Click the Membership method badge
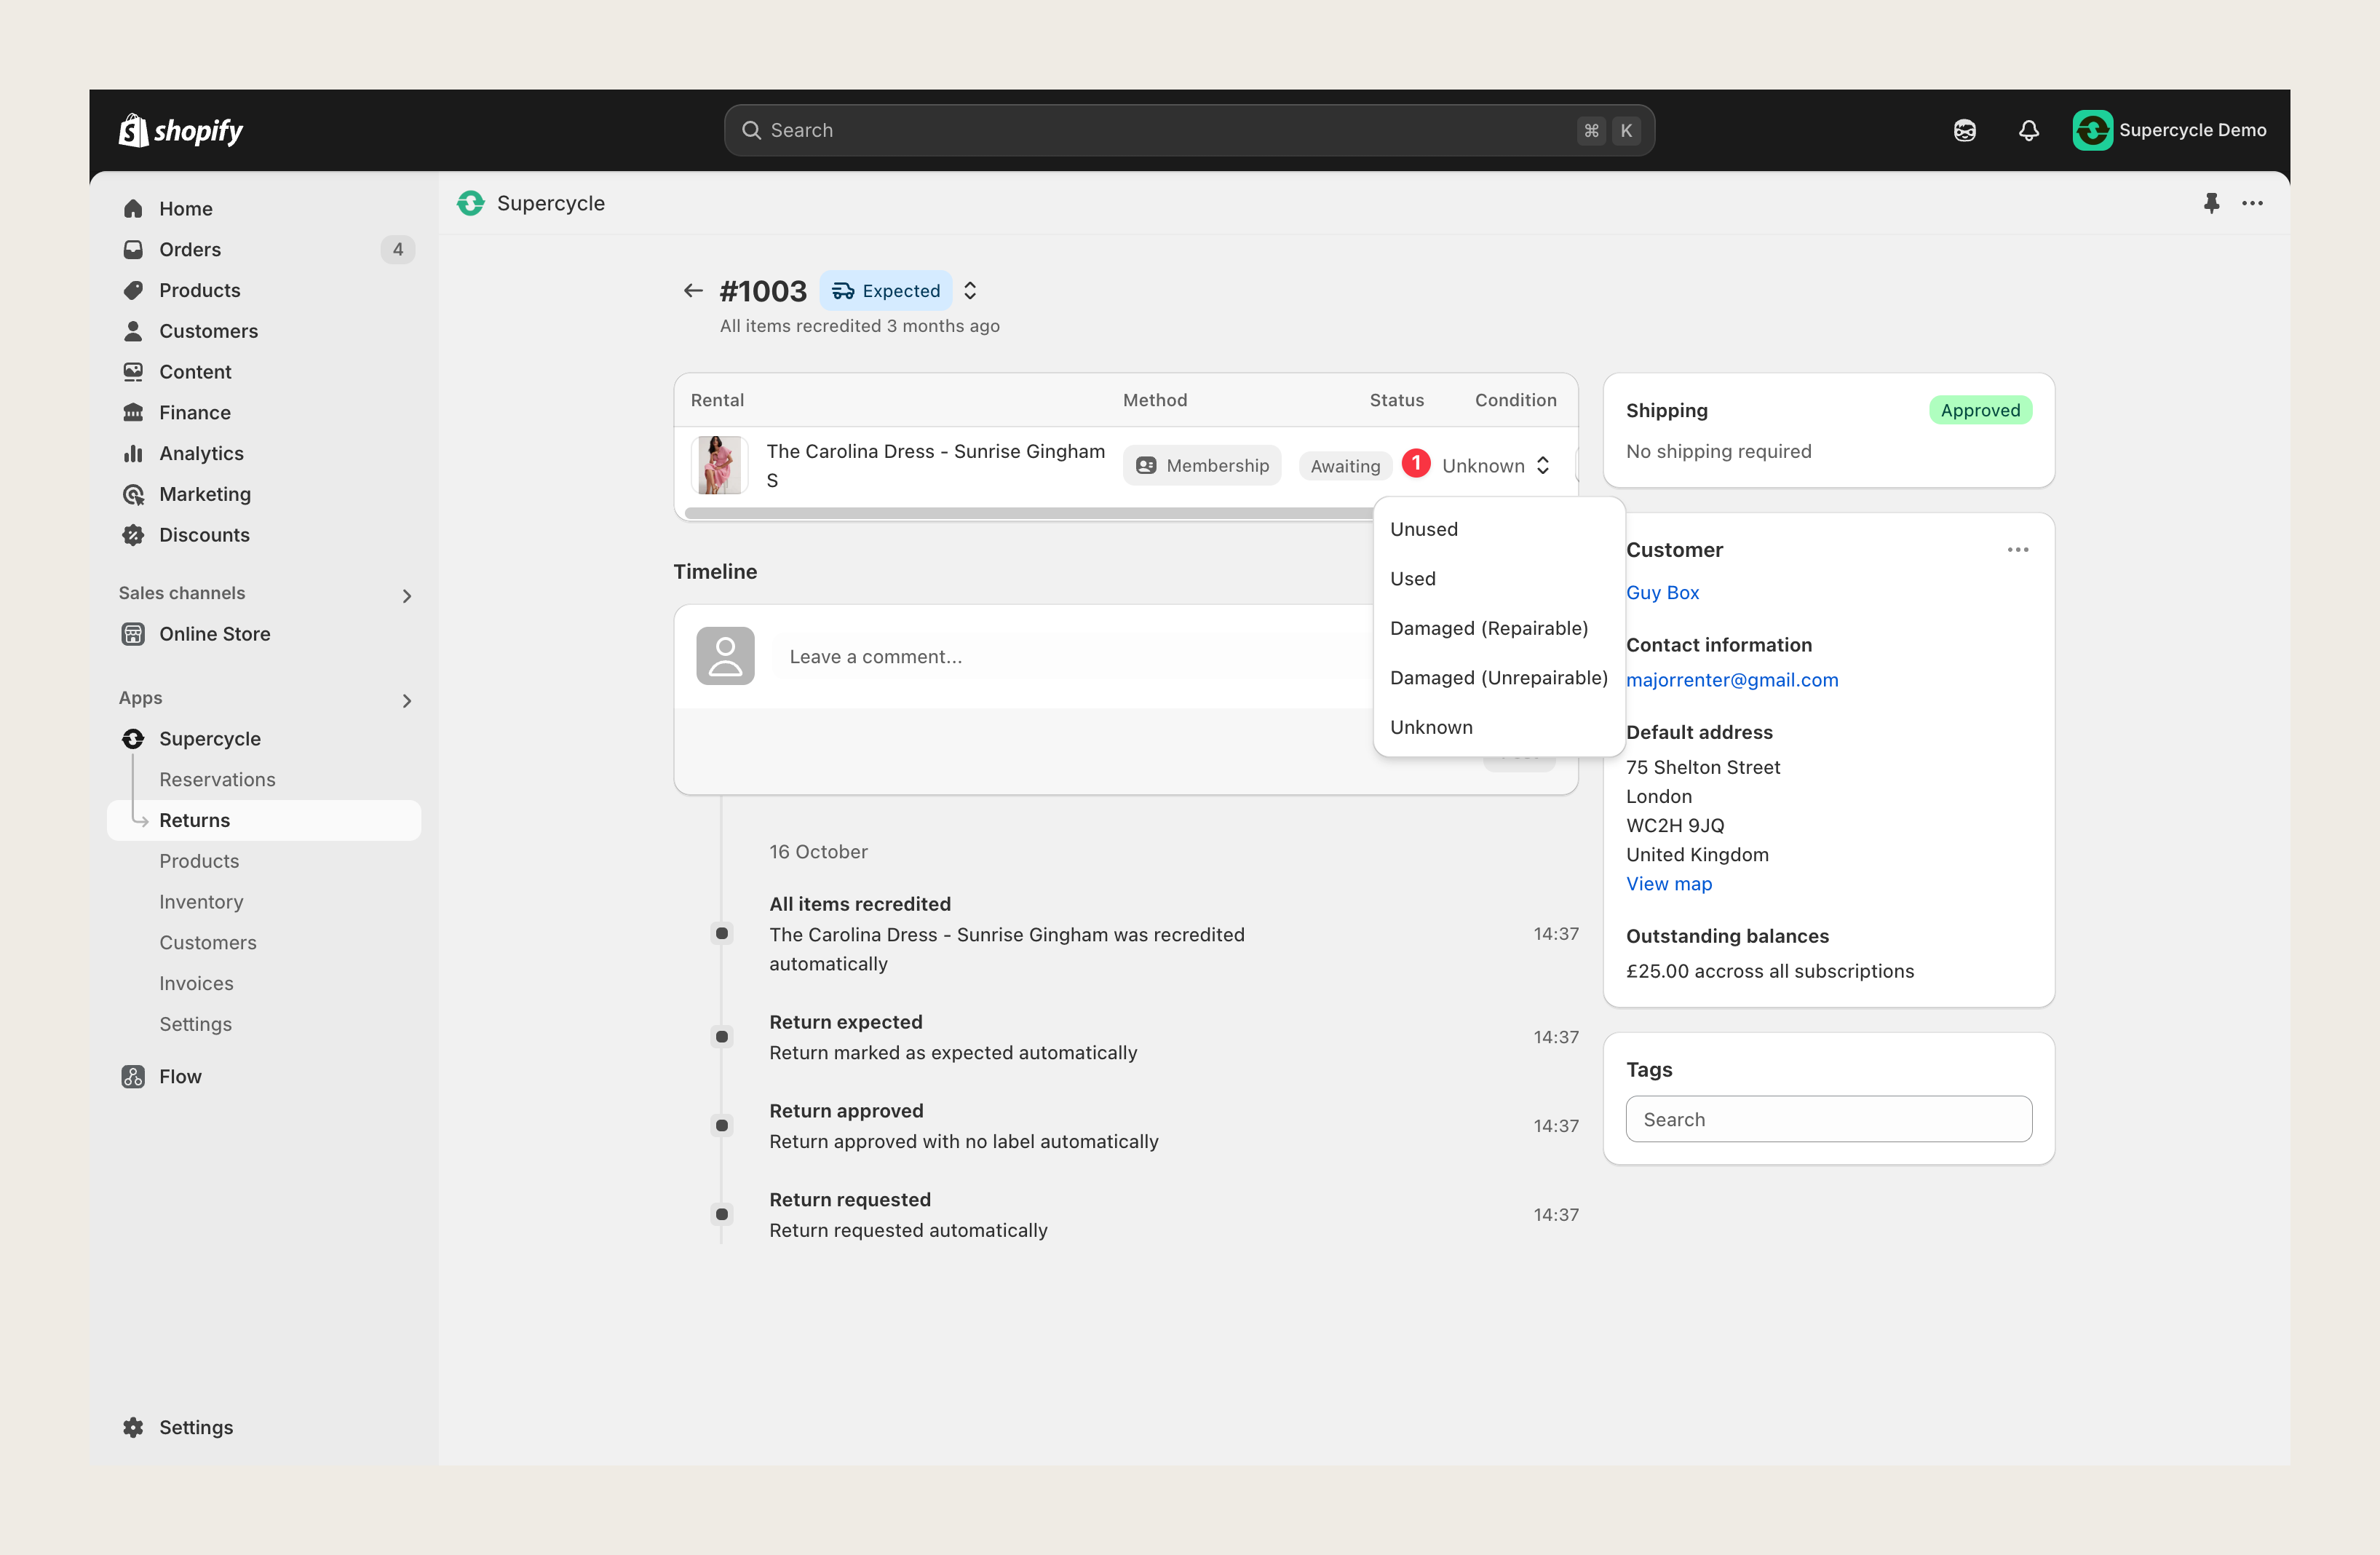 (1201, 465)
